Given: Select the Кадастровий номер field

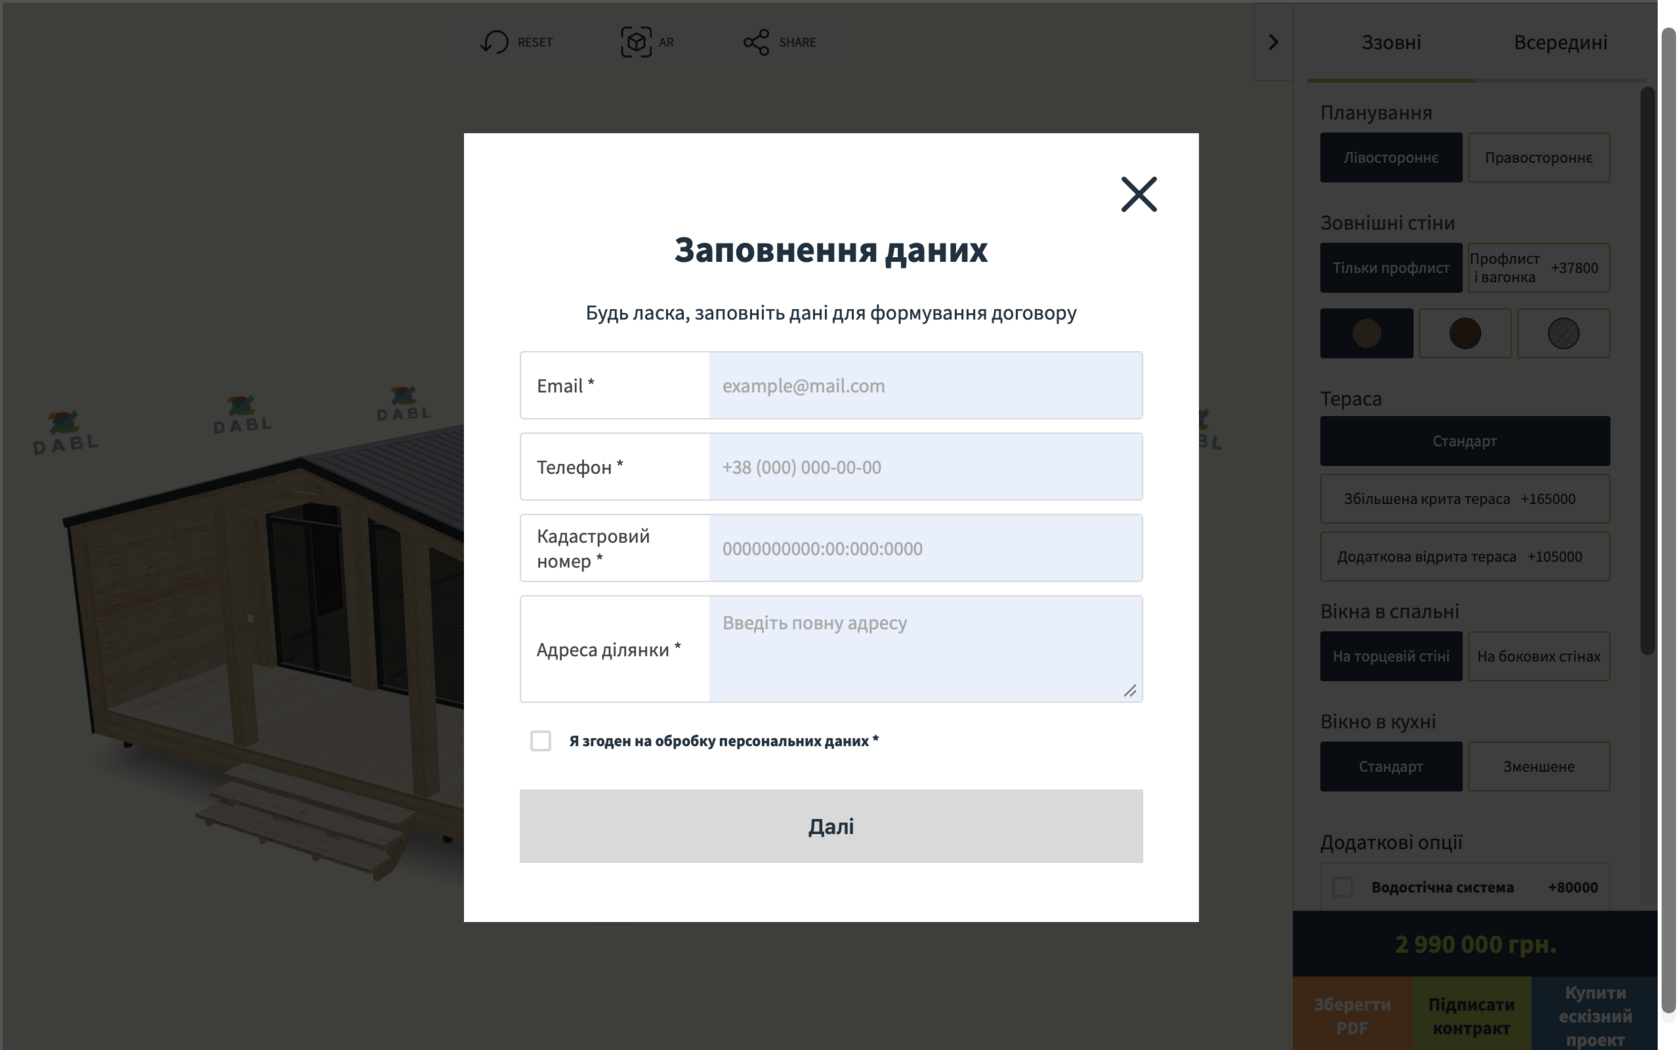Looking at the screenshot, I should pos(925,548).
